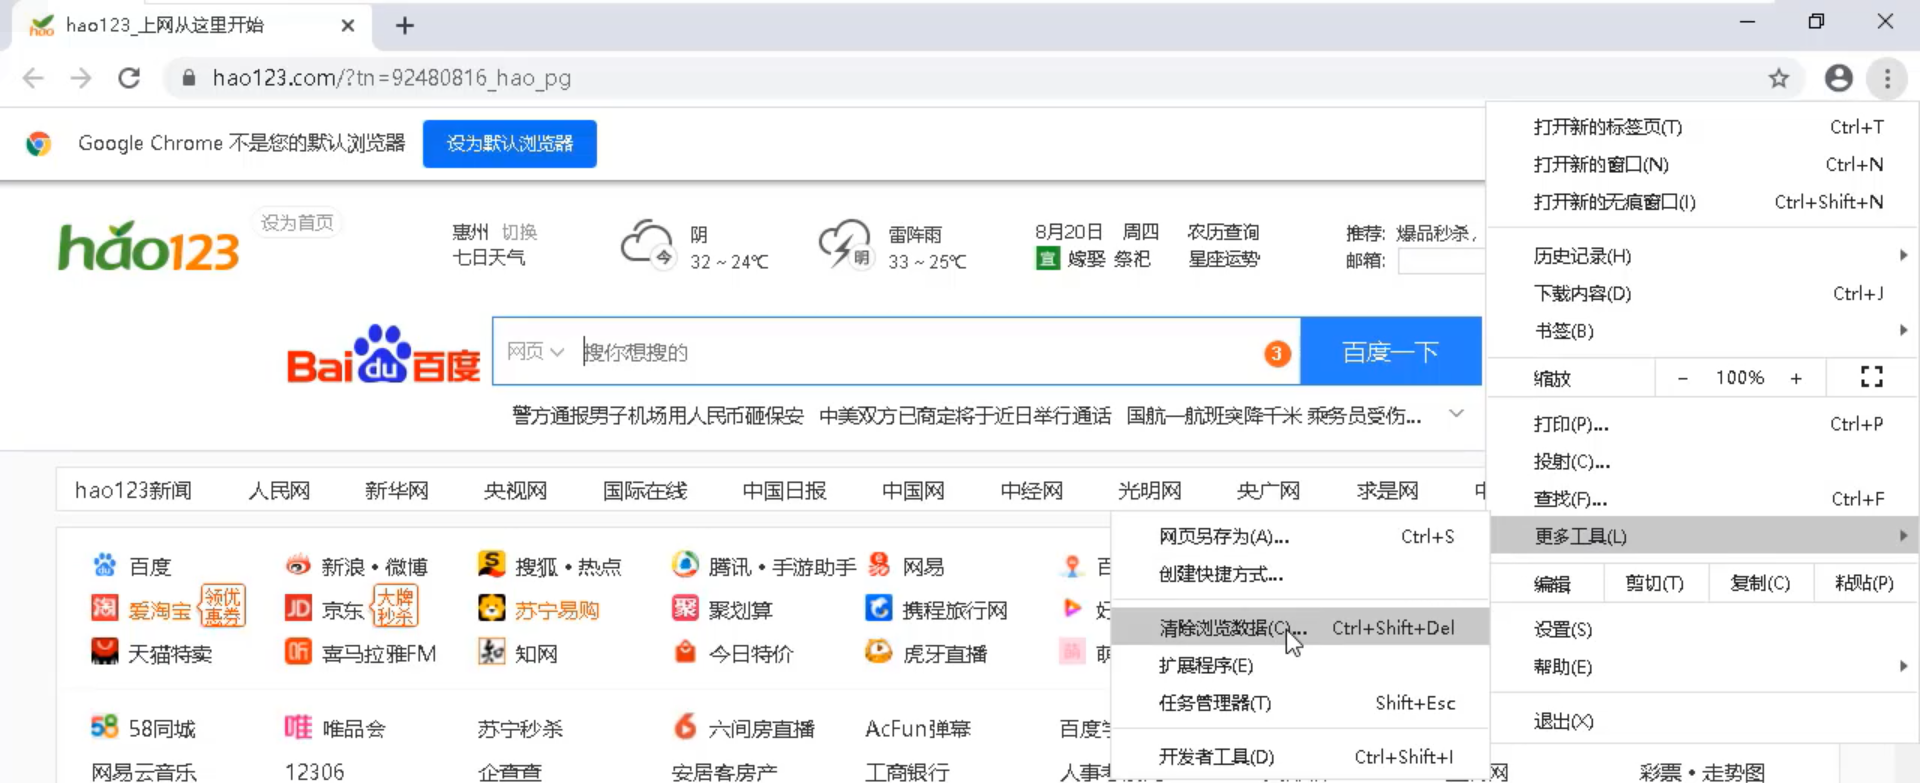Click the fullscreen icon in zoom row
Image resolution: width=1920 pixels, height=783 pixels.
coord(1871,377)
